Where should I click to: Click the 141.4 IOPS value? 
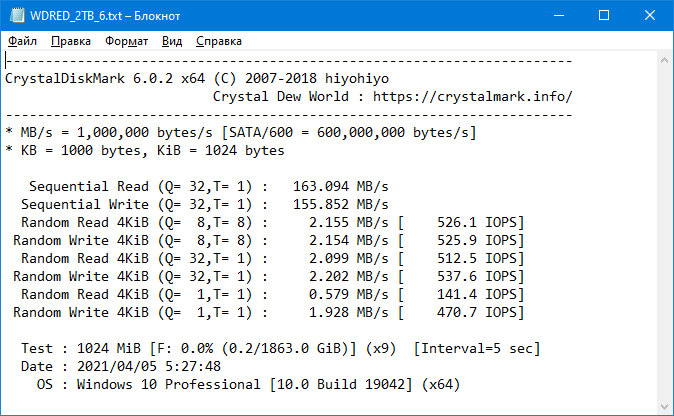[x=477, y=295]
